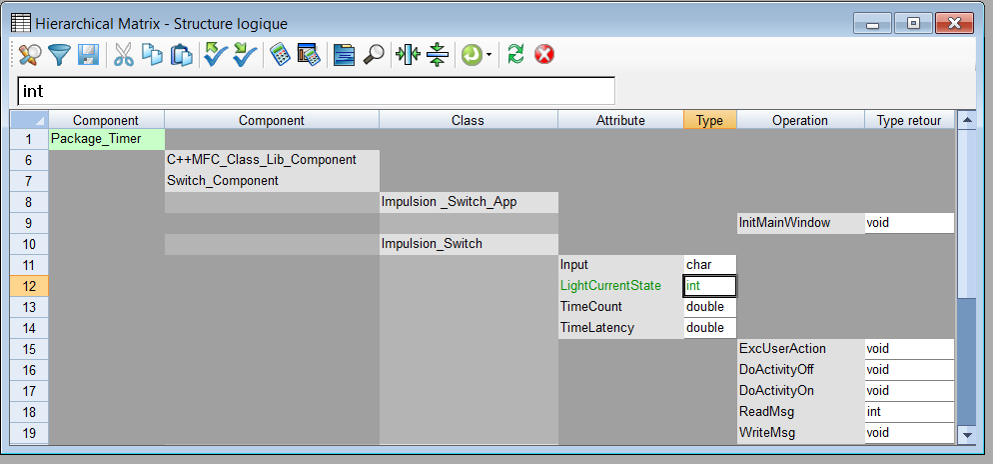Click the filter funnel icon
This screenshot has height=464, width=993.
click(x=60, y=55)
